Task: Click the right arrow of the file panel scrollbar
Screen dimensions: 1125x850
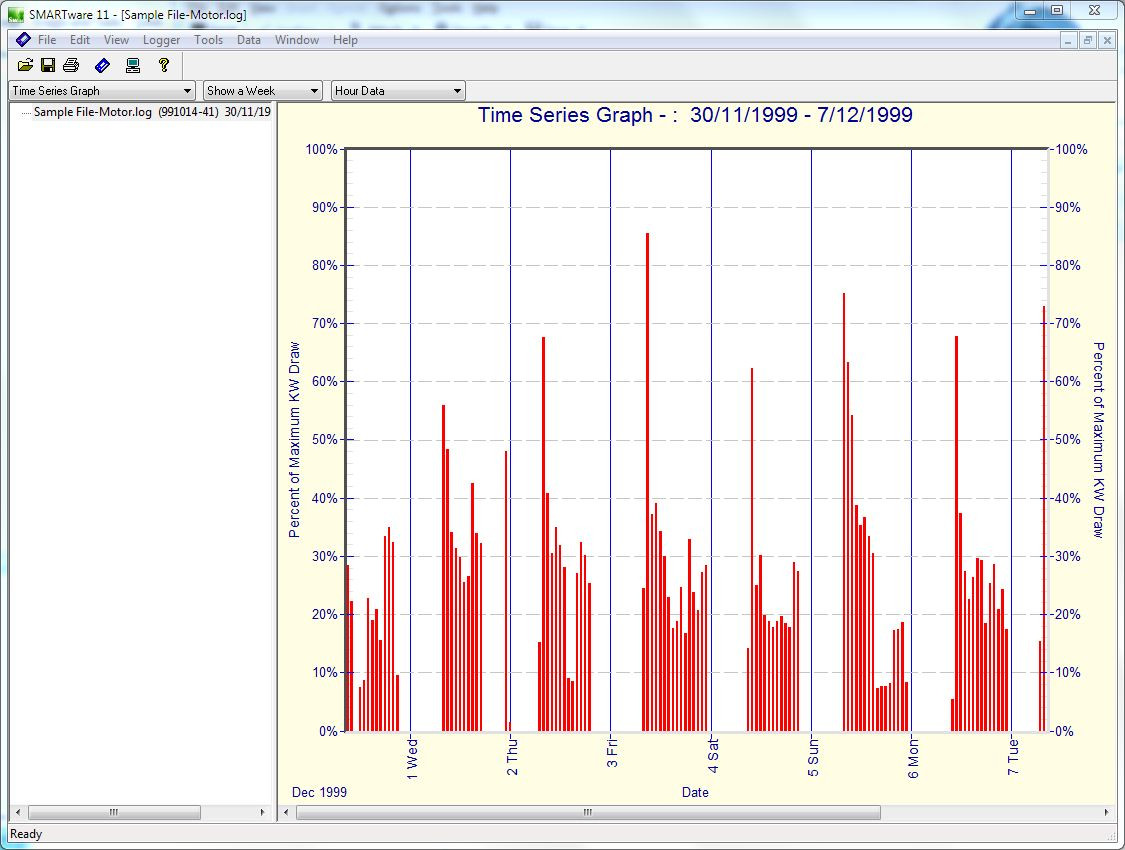Action: 262,813
